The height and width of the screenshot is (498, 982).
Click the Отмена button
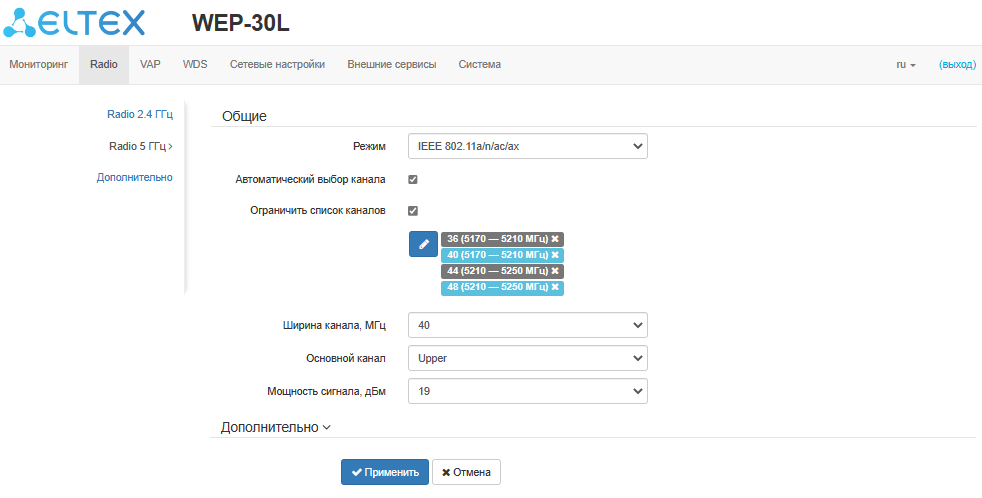(466, 472)
